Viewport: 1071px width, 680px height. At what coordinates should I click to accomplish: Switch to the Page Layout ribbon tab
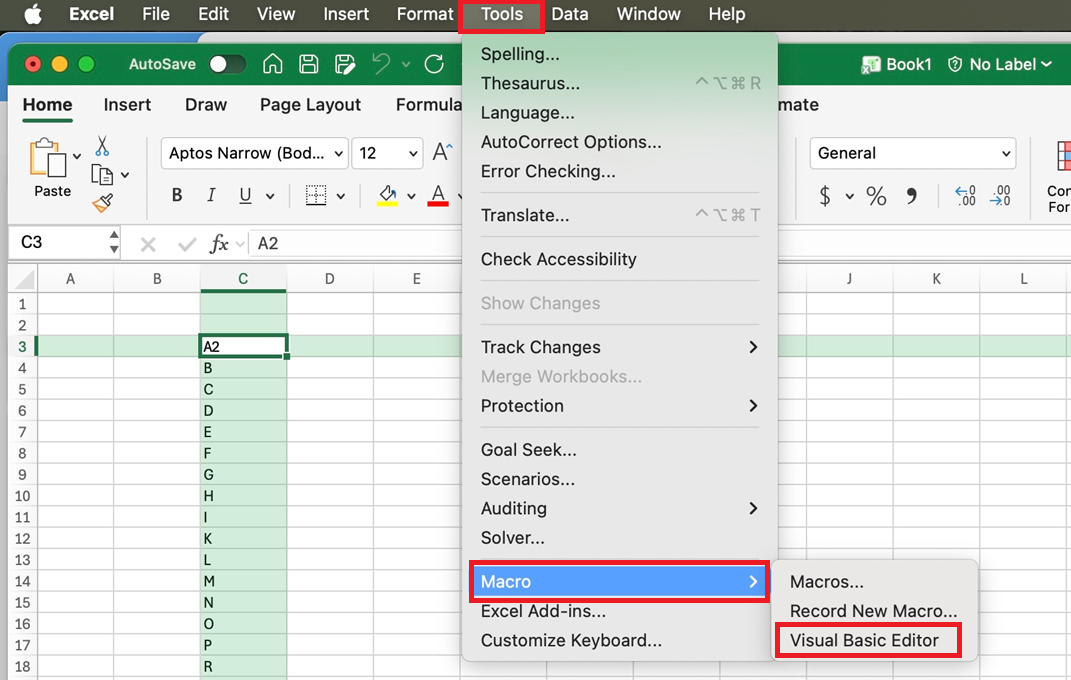pyautogui.click(x=310, y=104)
